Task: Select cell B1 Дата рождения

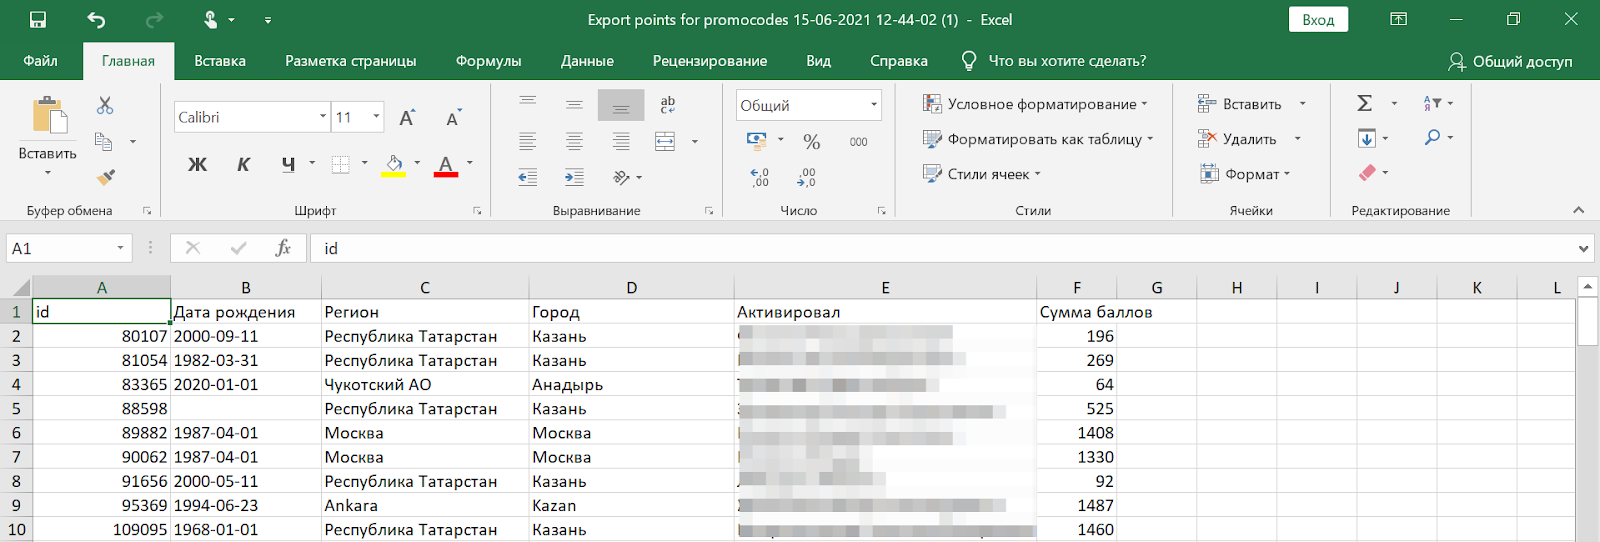Action: tap(245, 312)
